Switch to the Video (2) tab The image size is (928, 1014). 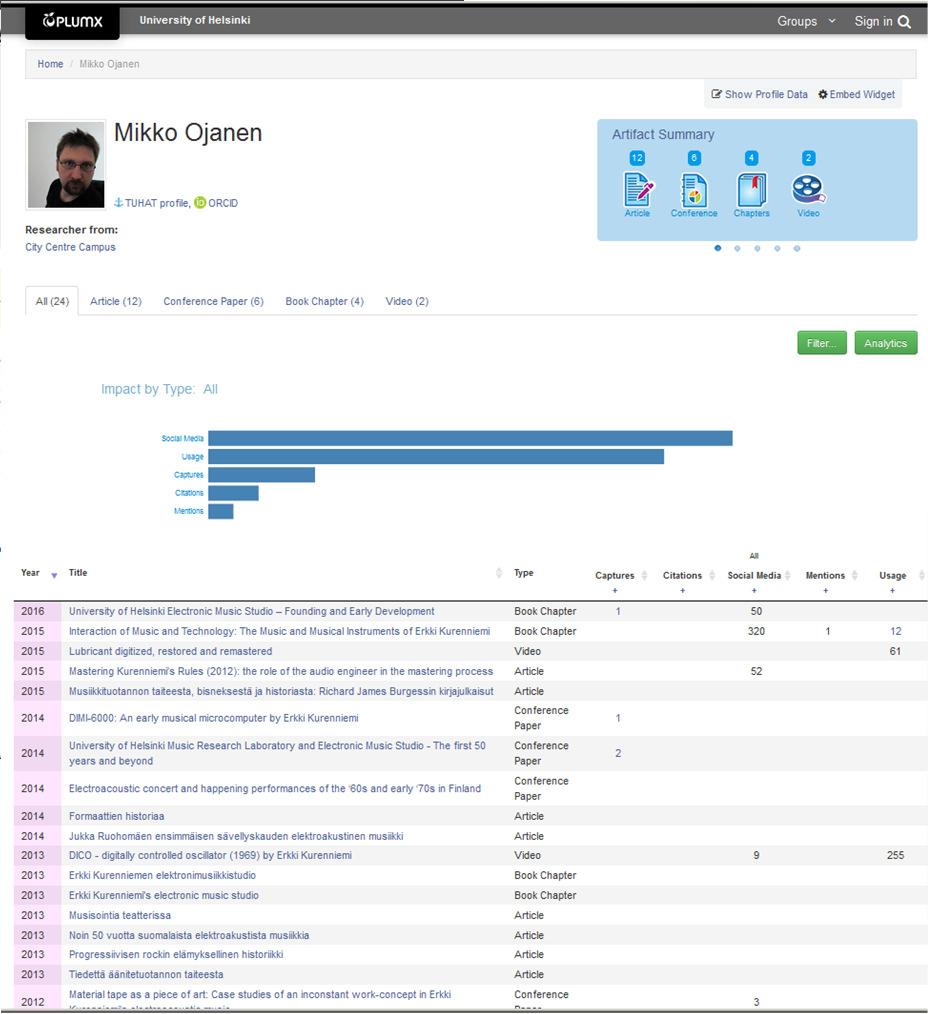tap(407, 301)
